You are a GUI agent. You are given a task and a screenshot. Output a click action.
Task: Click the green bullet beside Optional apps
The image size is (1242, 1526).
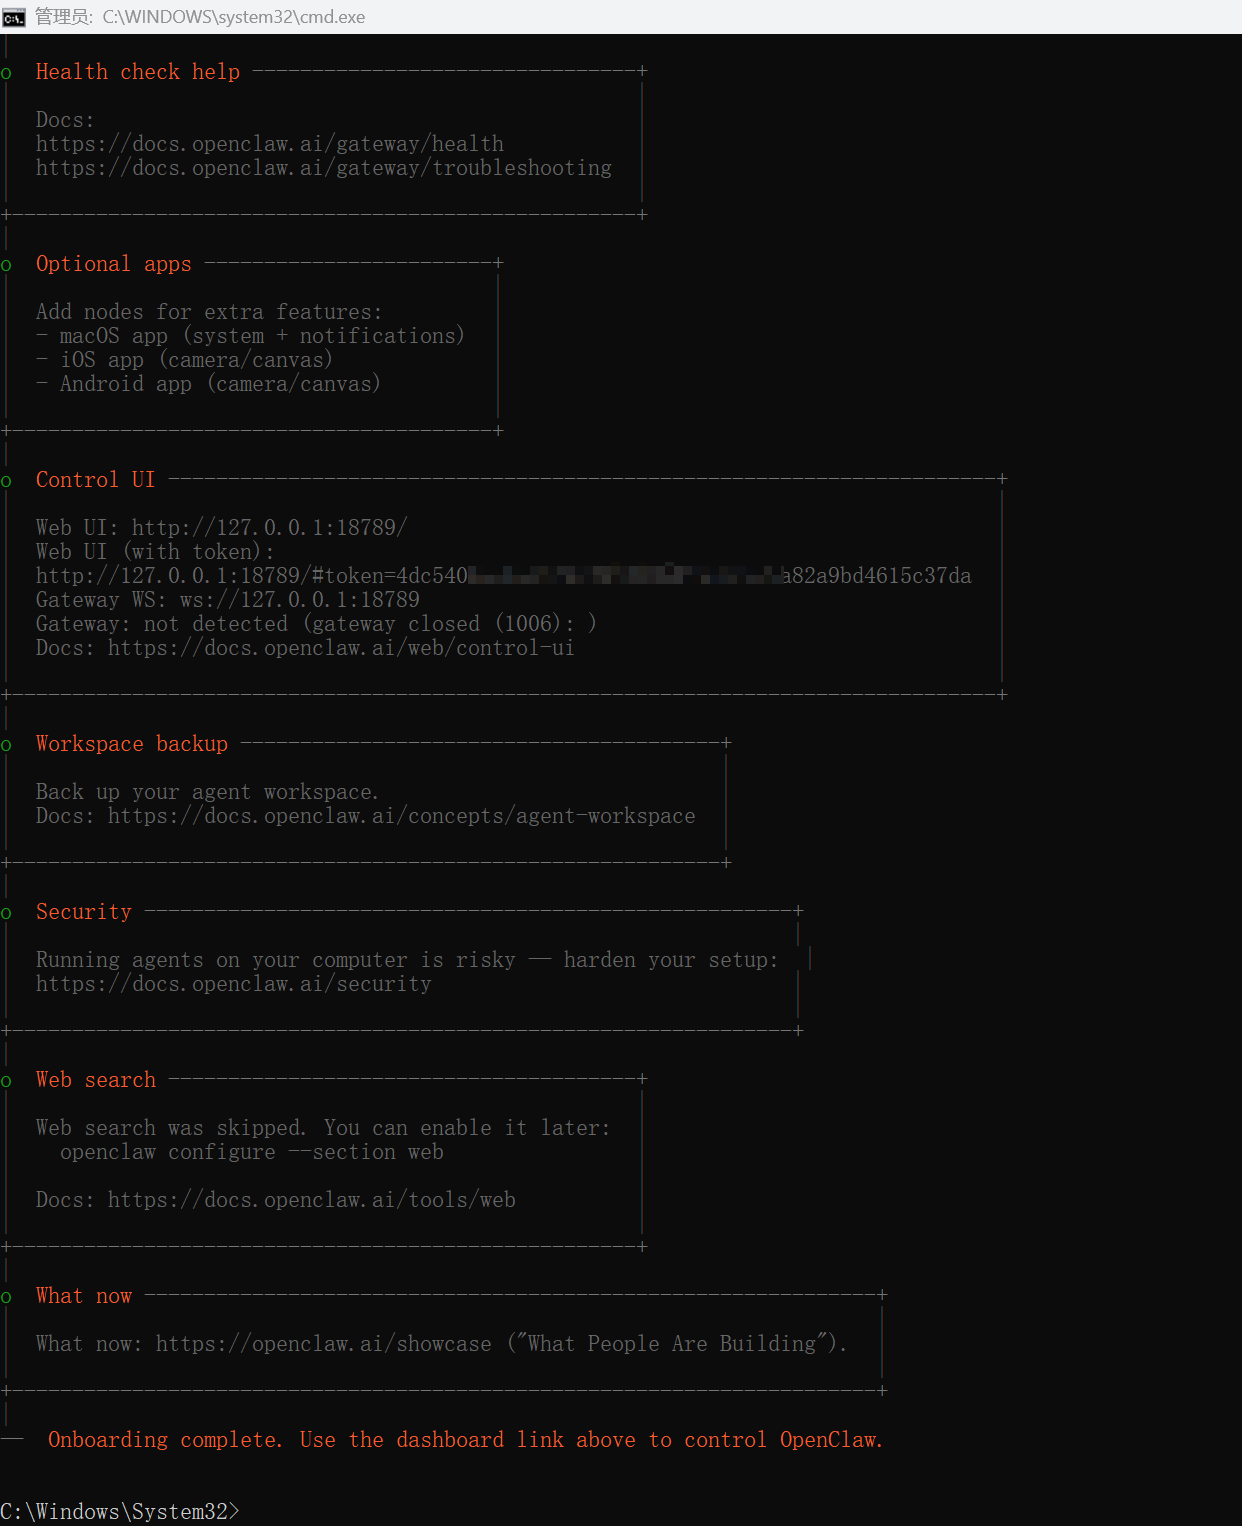[x=6, y=266]
